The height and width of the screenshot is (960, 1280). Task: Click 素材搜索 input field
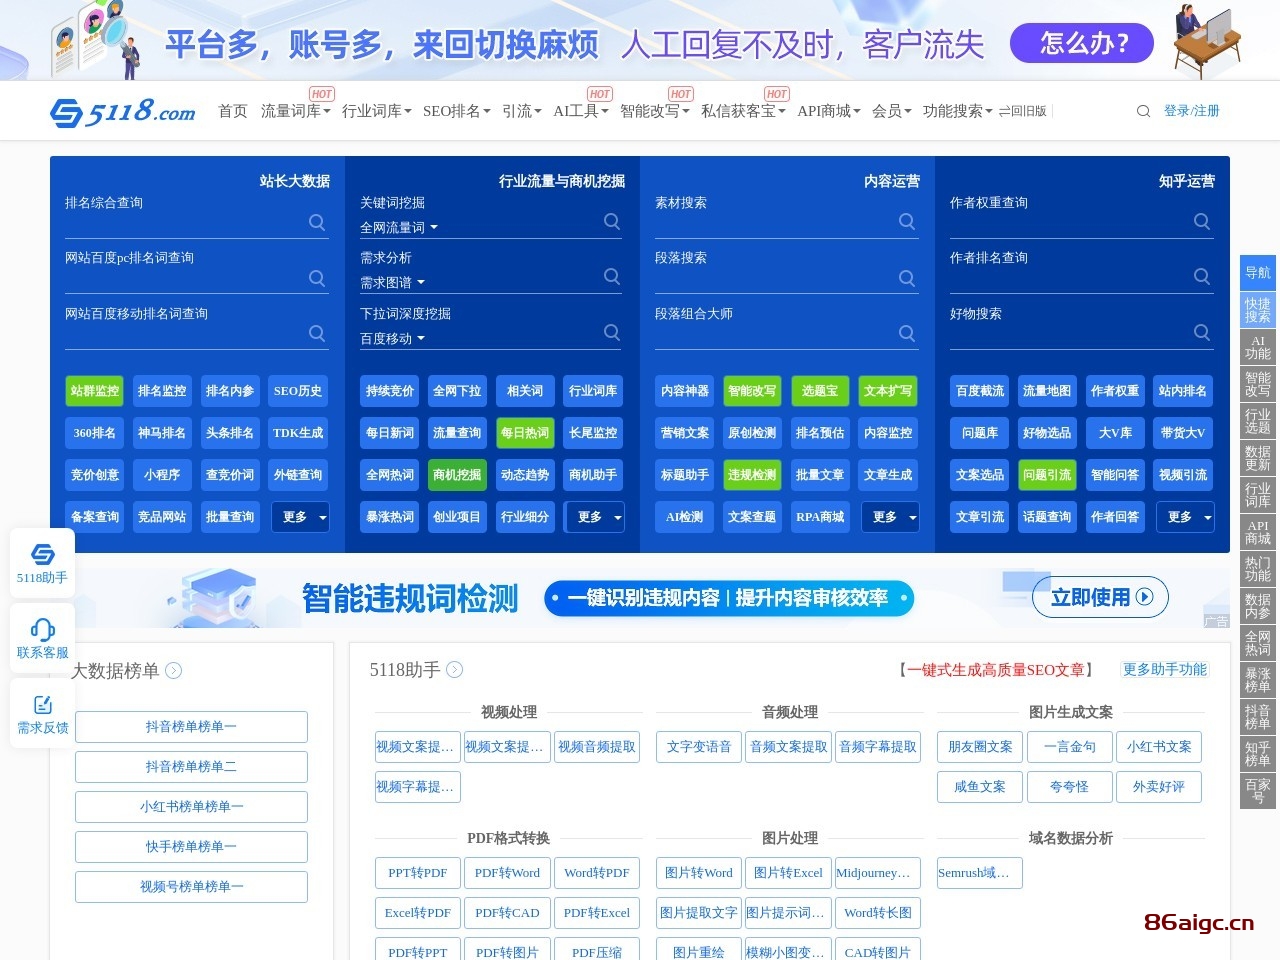(x=775, y=222)
